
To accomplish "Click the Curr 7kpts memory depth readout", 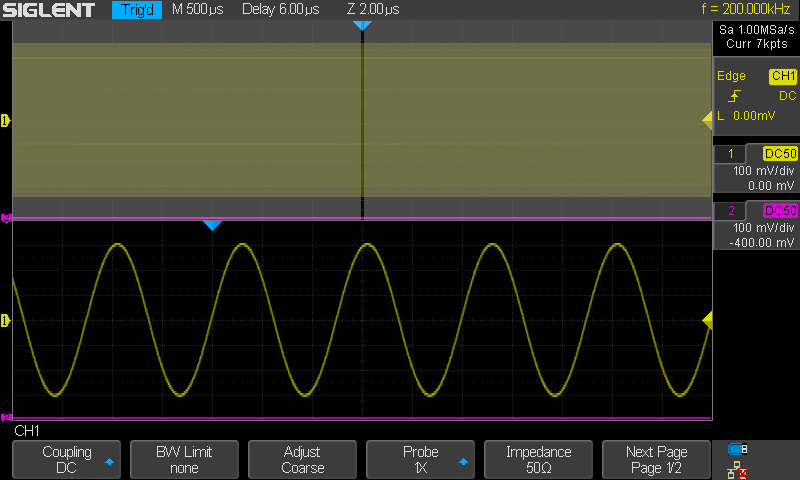I will click(x=757, y=44).
